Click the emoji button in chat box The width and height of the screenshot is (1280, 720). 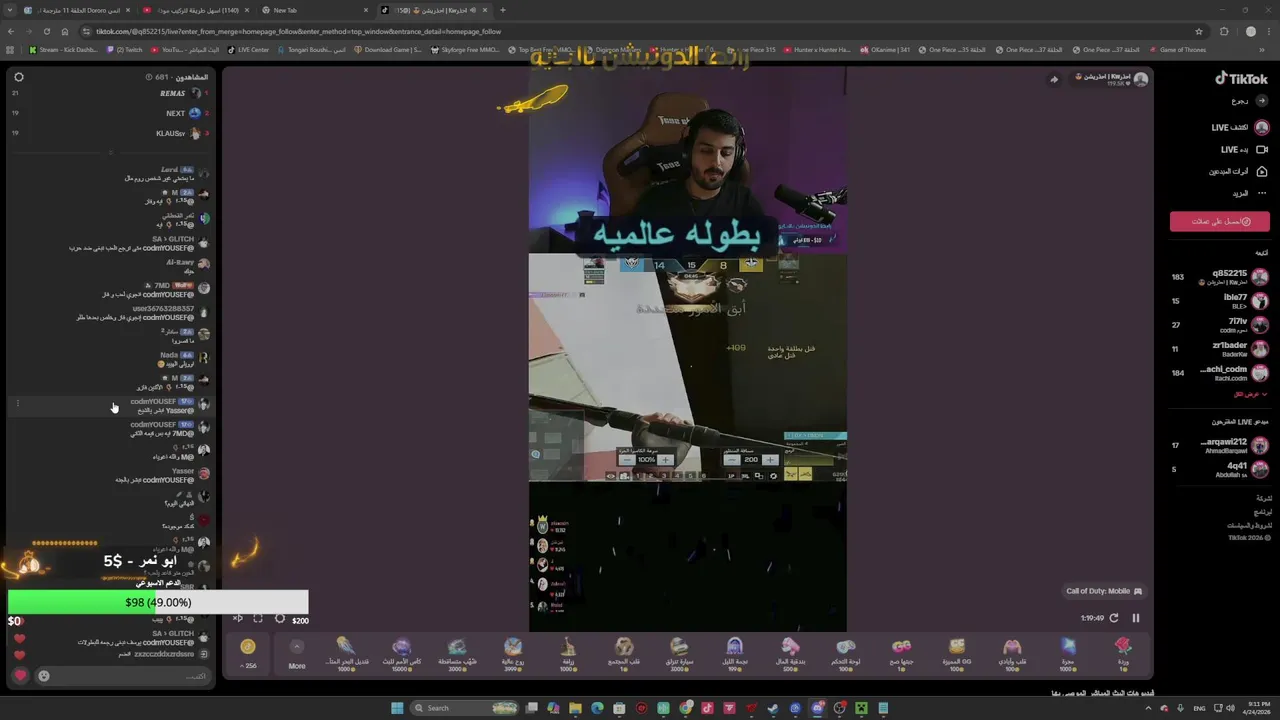coord(44,676)
